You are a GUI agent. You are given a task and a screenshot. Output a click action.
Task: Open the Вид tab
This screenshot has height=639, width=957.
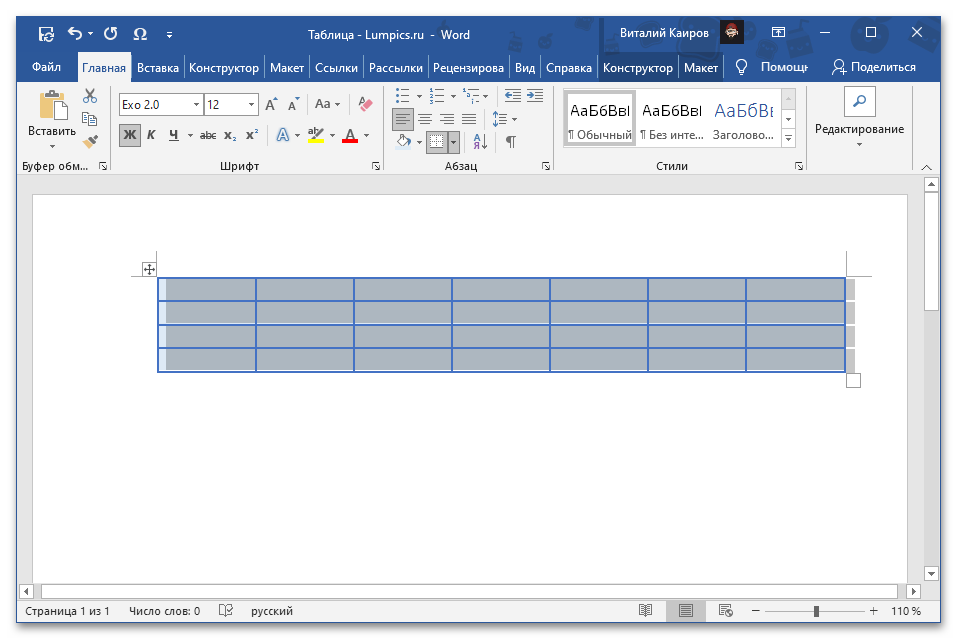525,68
